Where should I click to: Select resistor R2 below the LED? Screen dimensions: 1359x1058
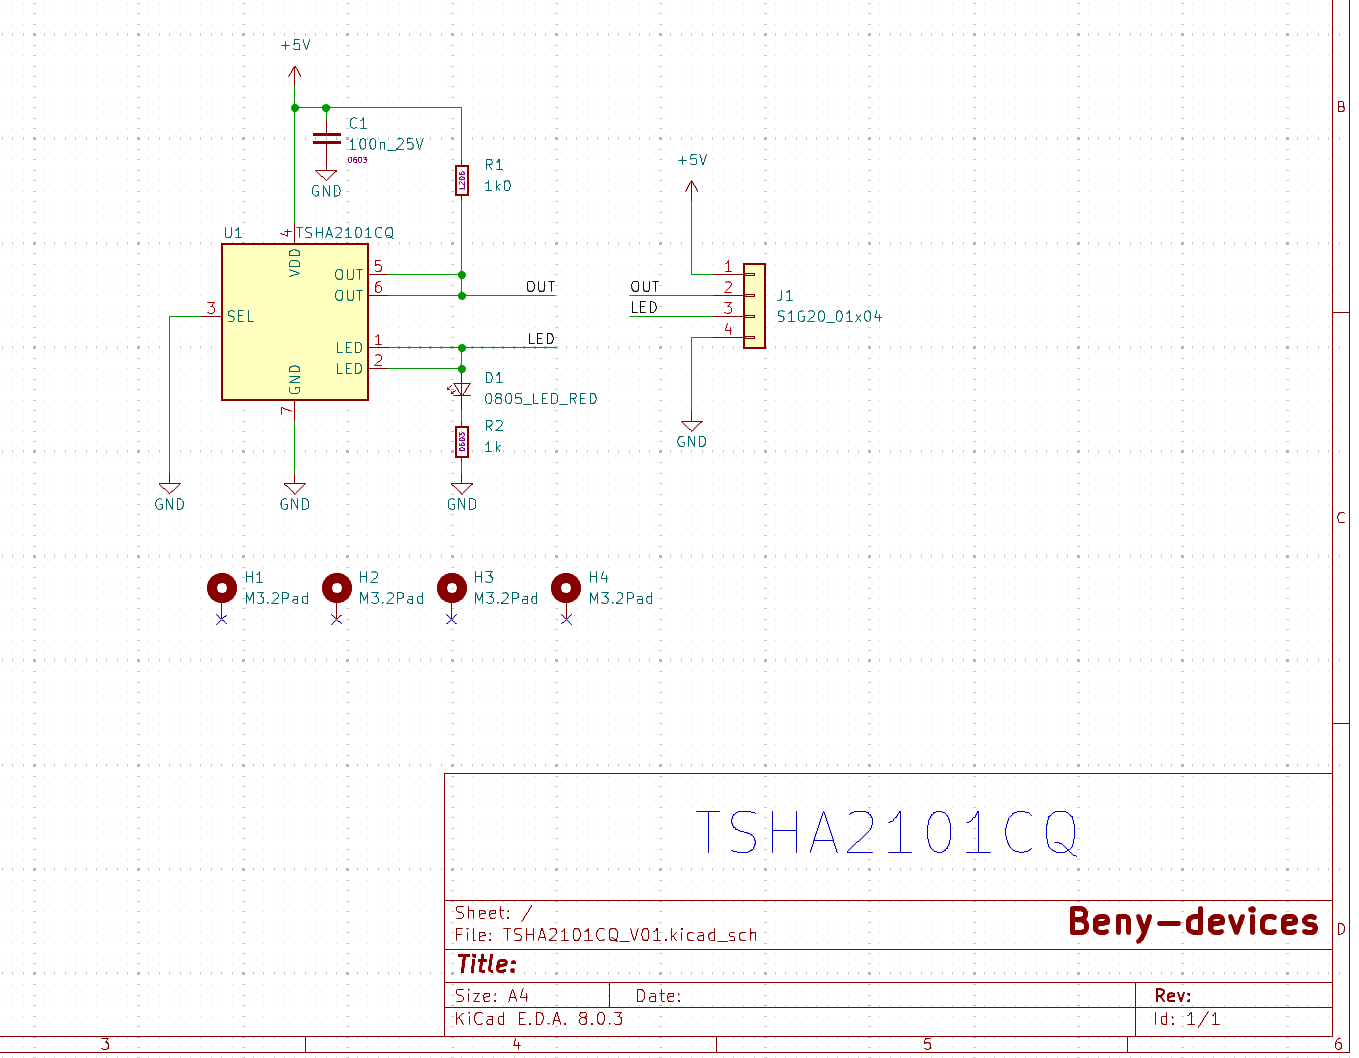point(461,441)
